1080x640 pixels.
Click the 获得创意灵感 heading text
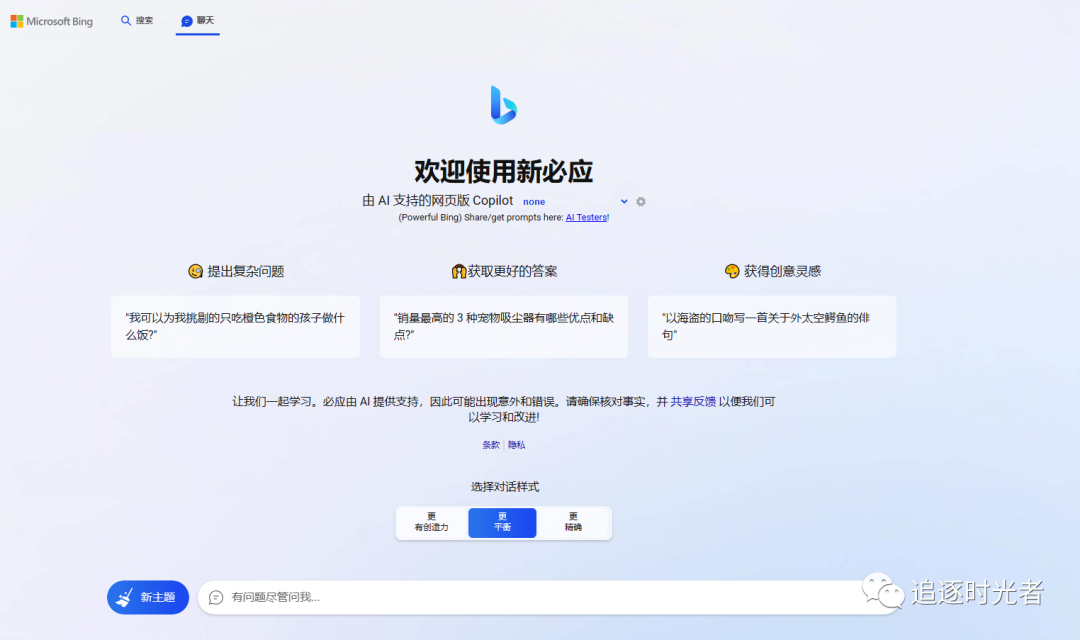[782, 271]
